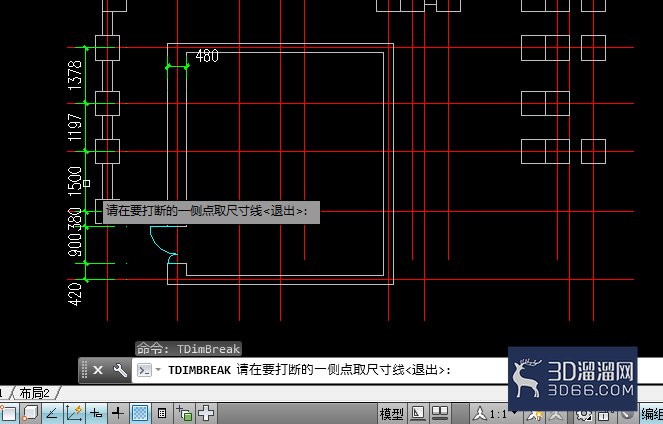Screen dimensions: 663x424
Task: Pick the 480 dimension text
Action: point(207,56)
